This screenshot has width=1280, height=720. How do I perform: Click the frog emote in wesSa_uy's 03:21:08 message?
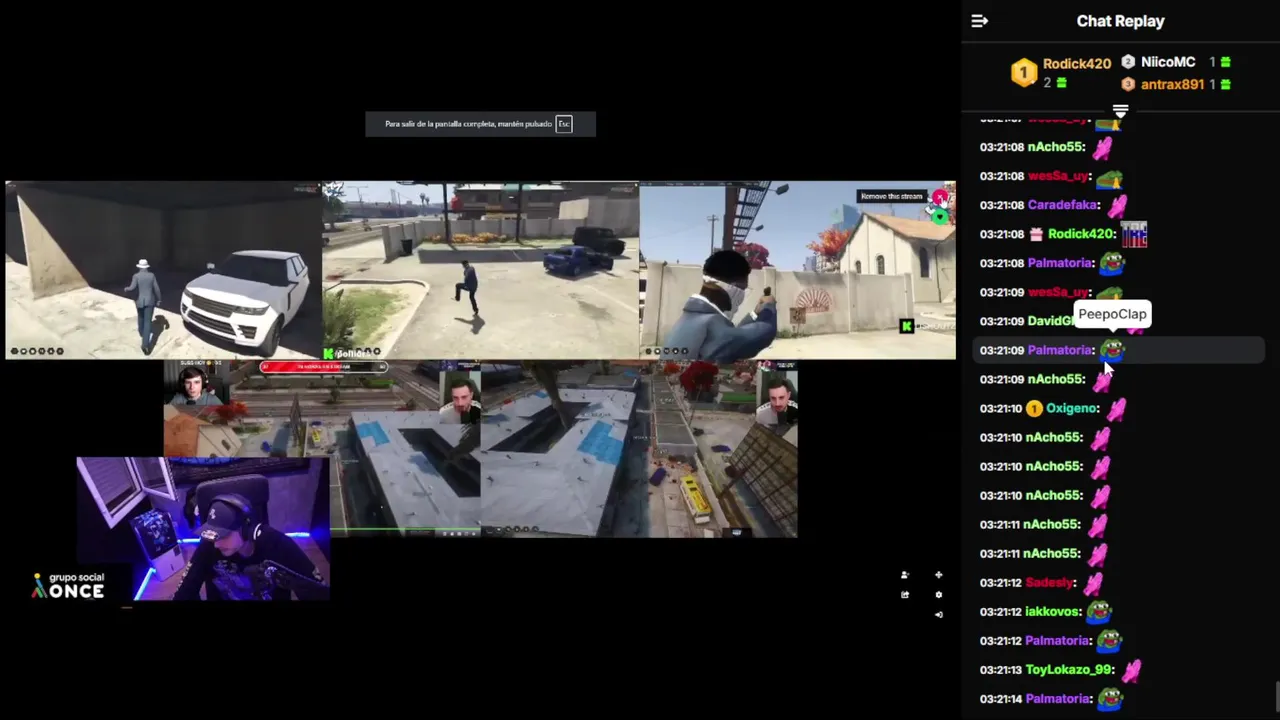click(1109, 178)
